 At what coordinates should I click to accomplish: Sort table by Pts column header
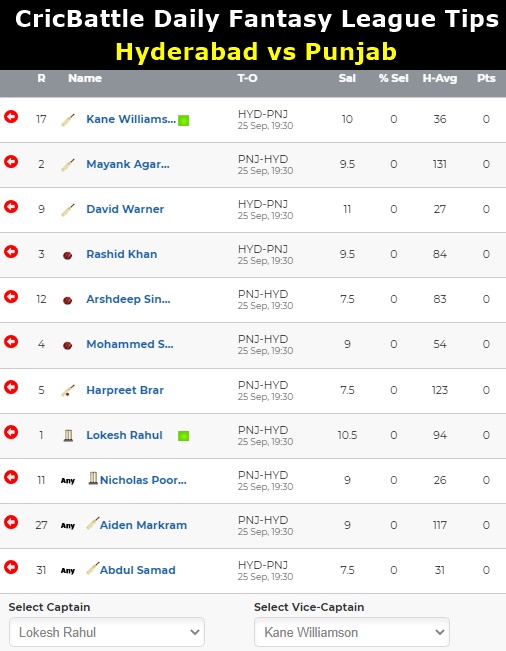[x=486, y=78]
